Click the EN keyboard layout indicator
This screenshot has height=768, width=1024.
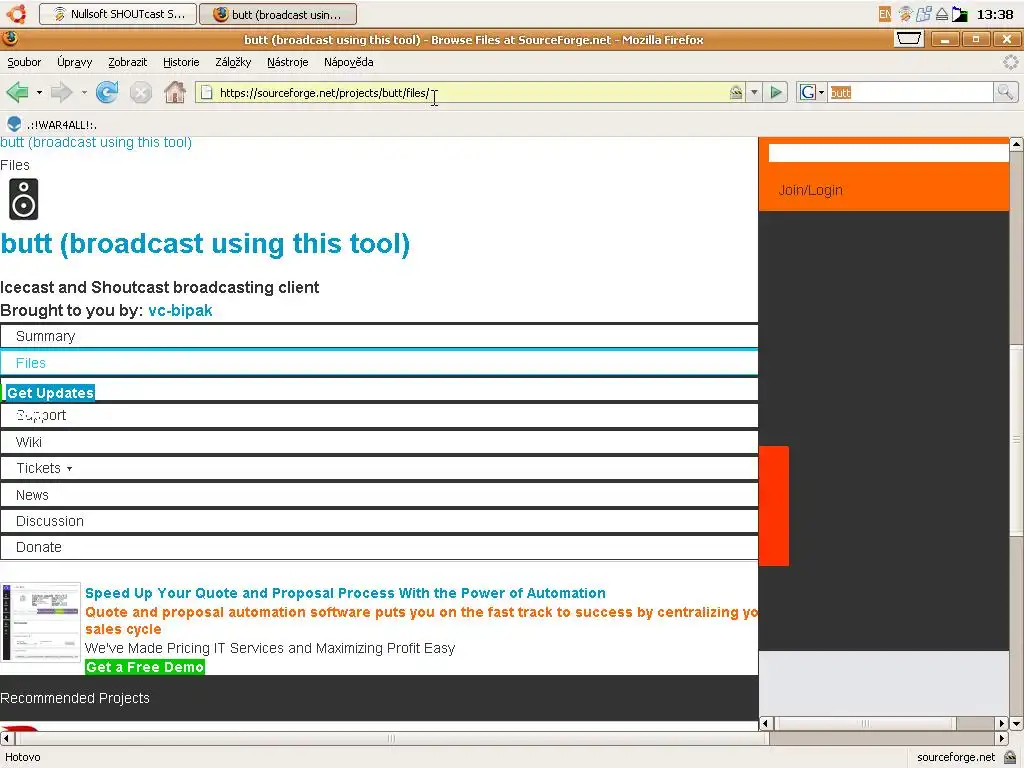[884, 14]
